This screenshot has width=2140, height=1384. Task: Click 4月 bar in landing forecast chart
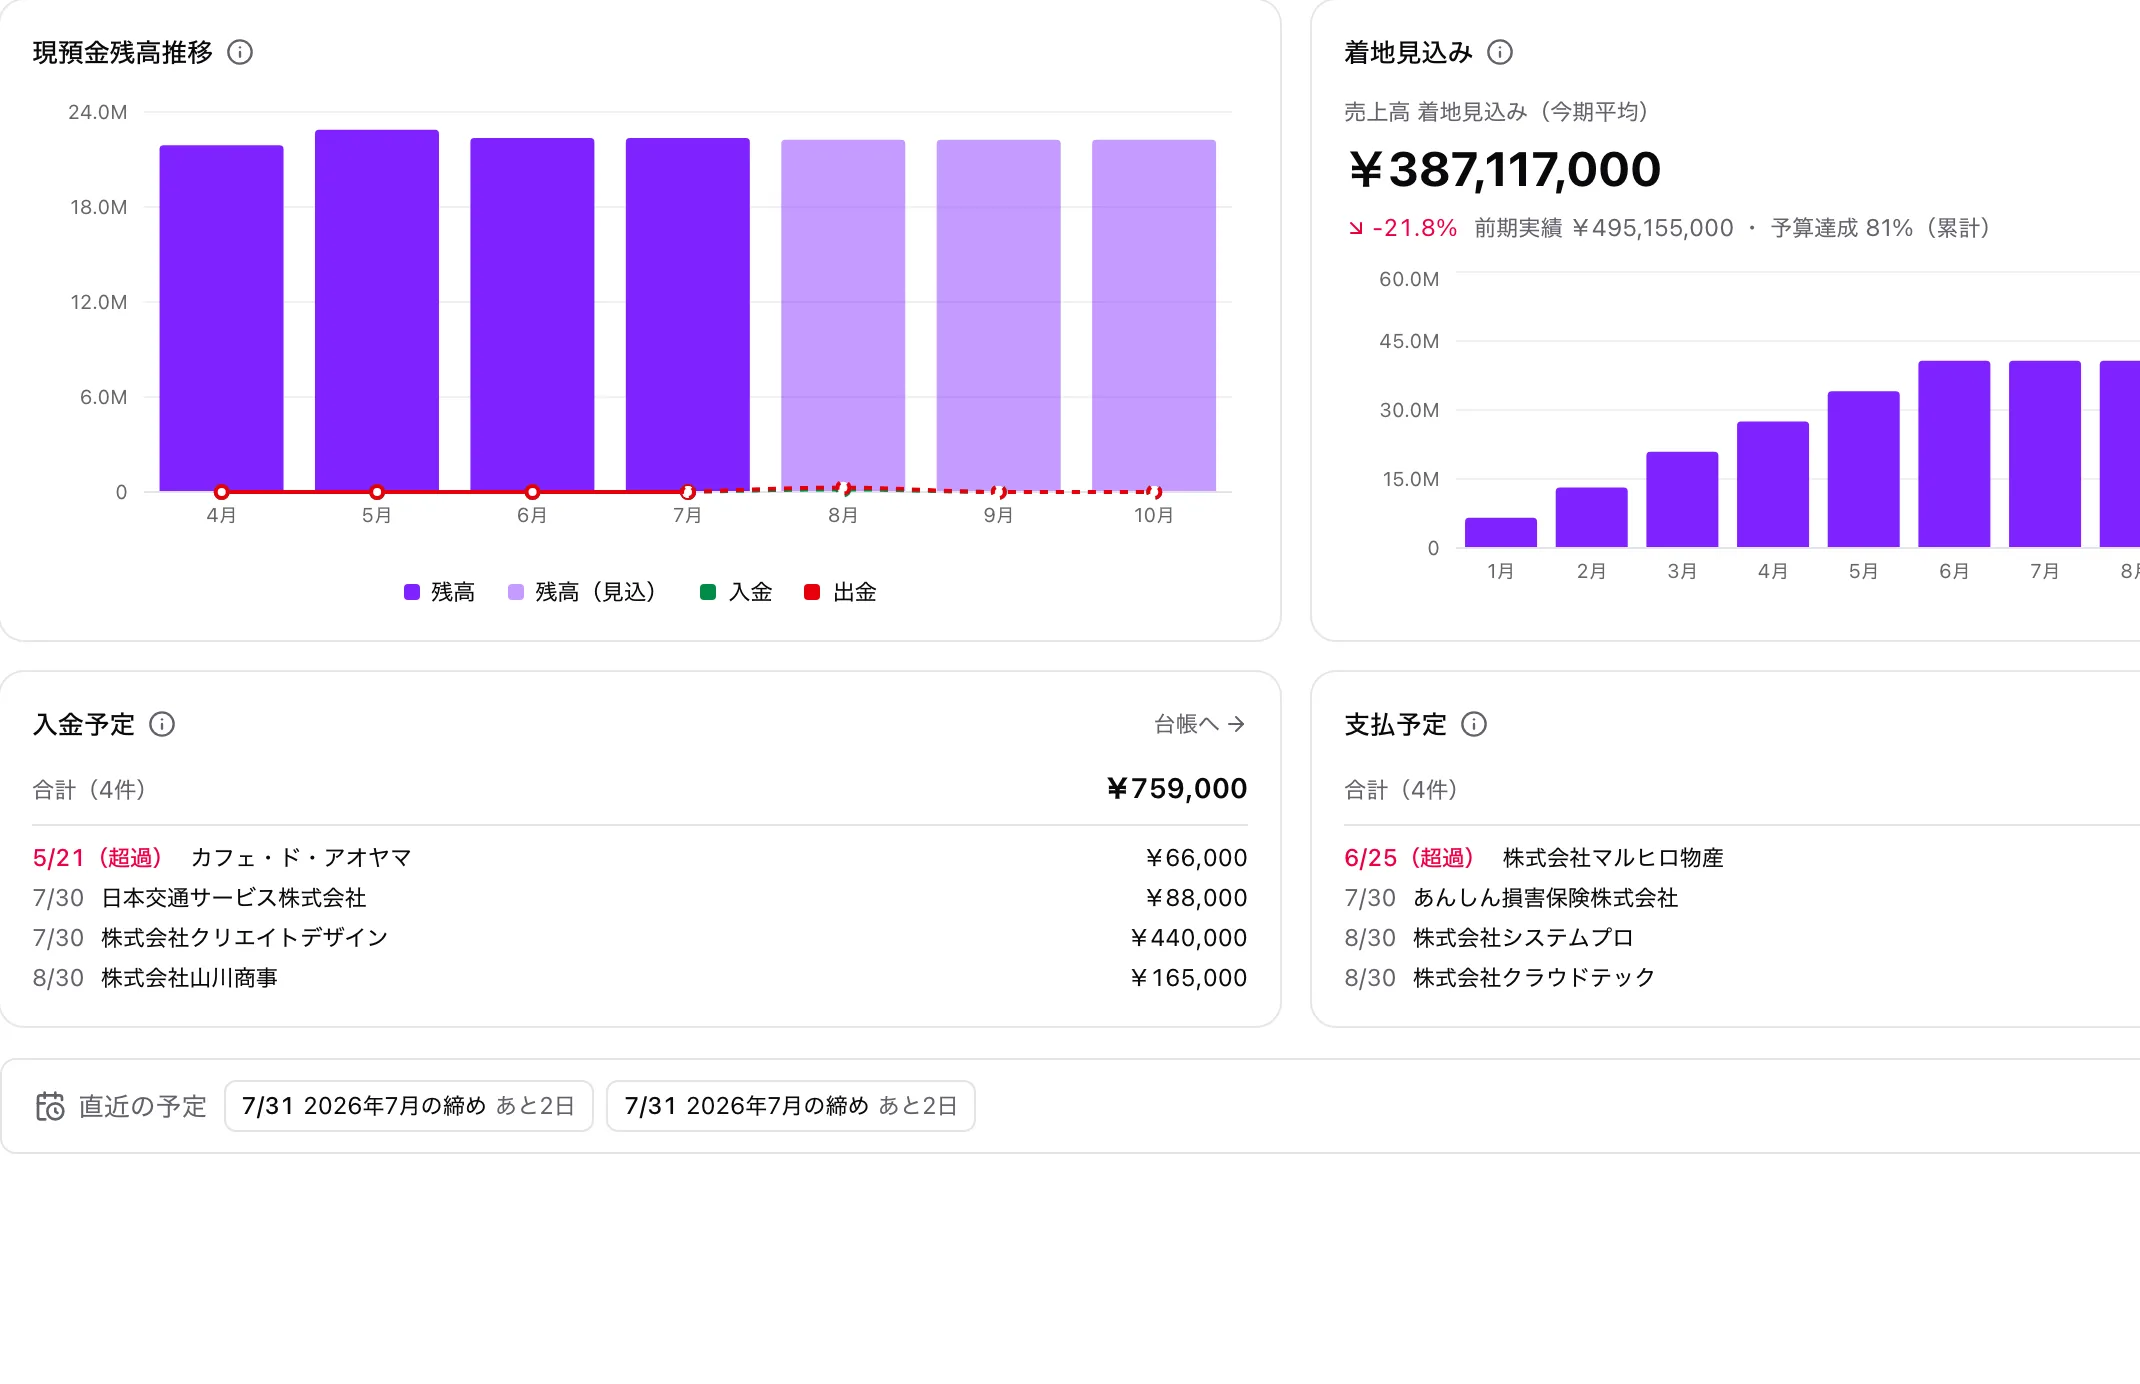(x=1773, y=484)
